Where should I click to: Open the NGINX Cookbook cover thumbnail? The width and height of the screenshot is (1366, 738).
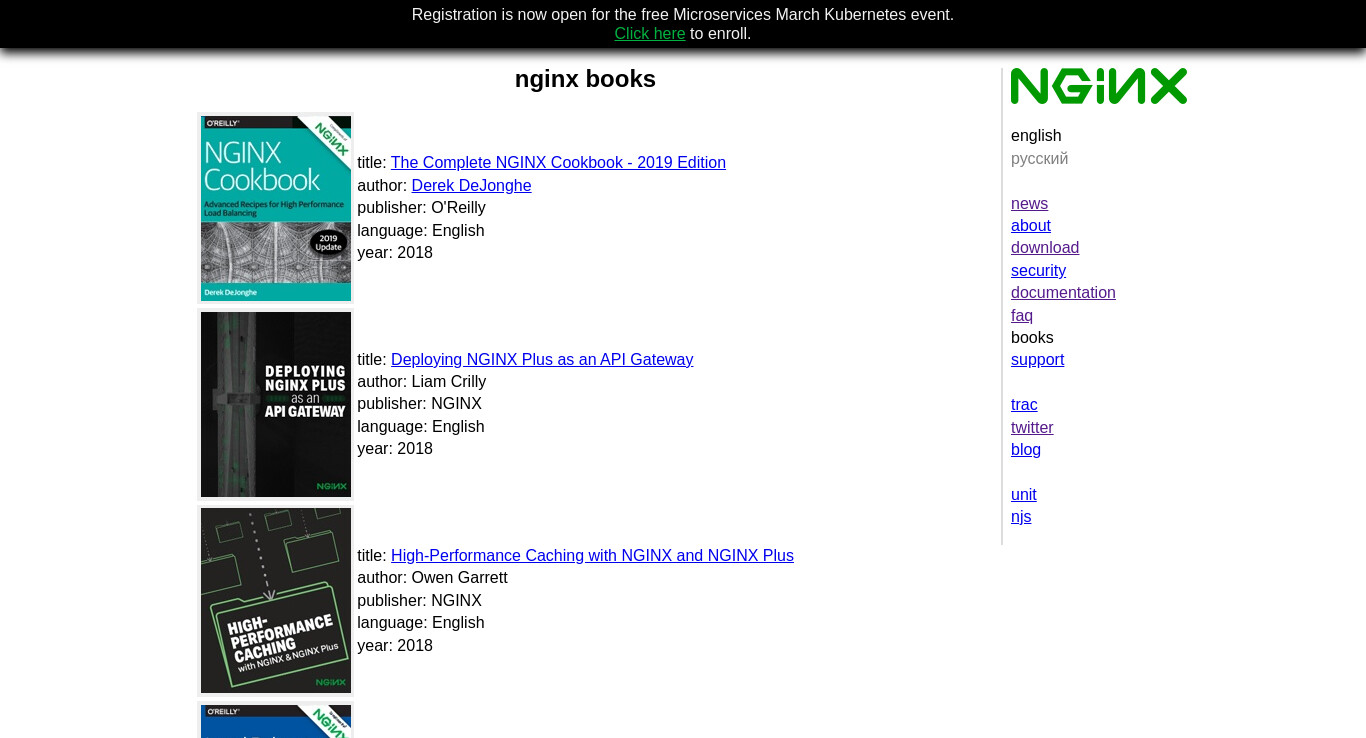coord(276,208)
